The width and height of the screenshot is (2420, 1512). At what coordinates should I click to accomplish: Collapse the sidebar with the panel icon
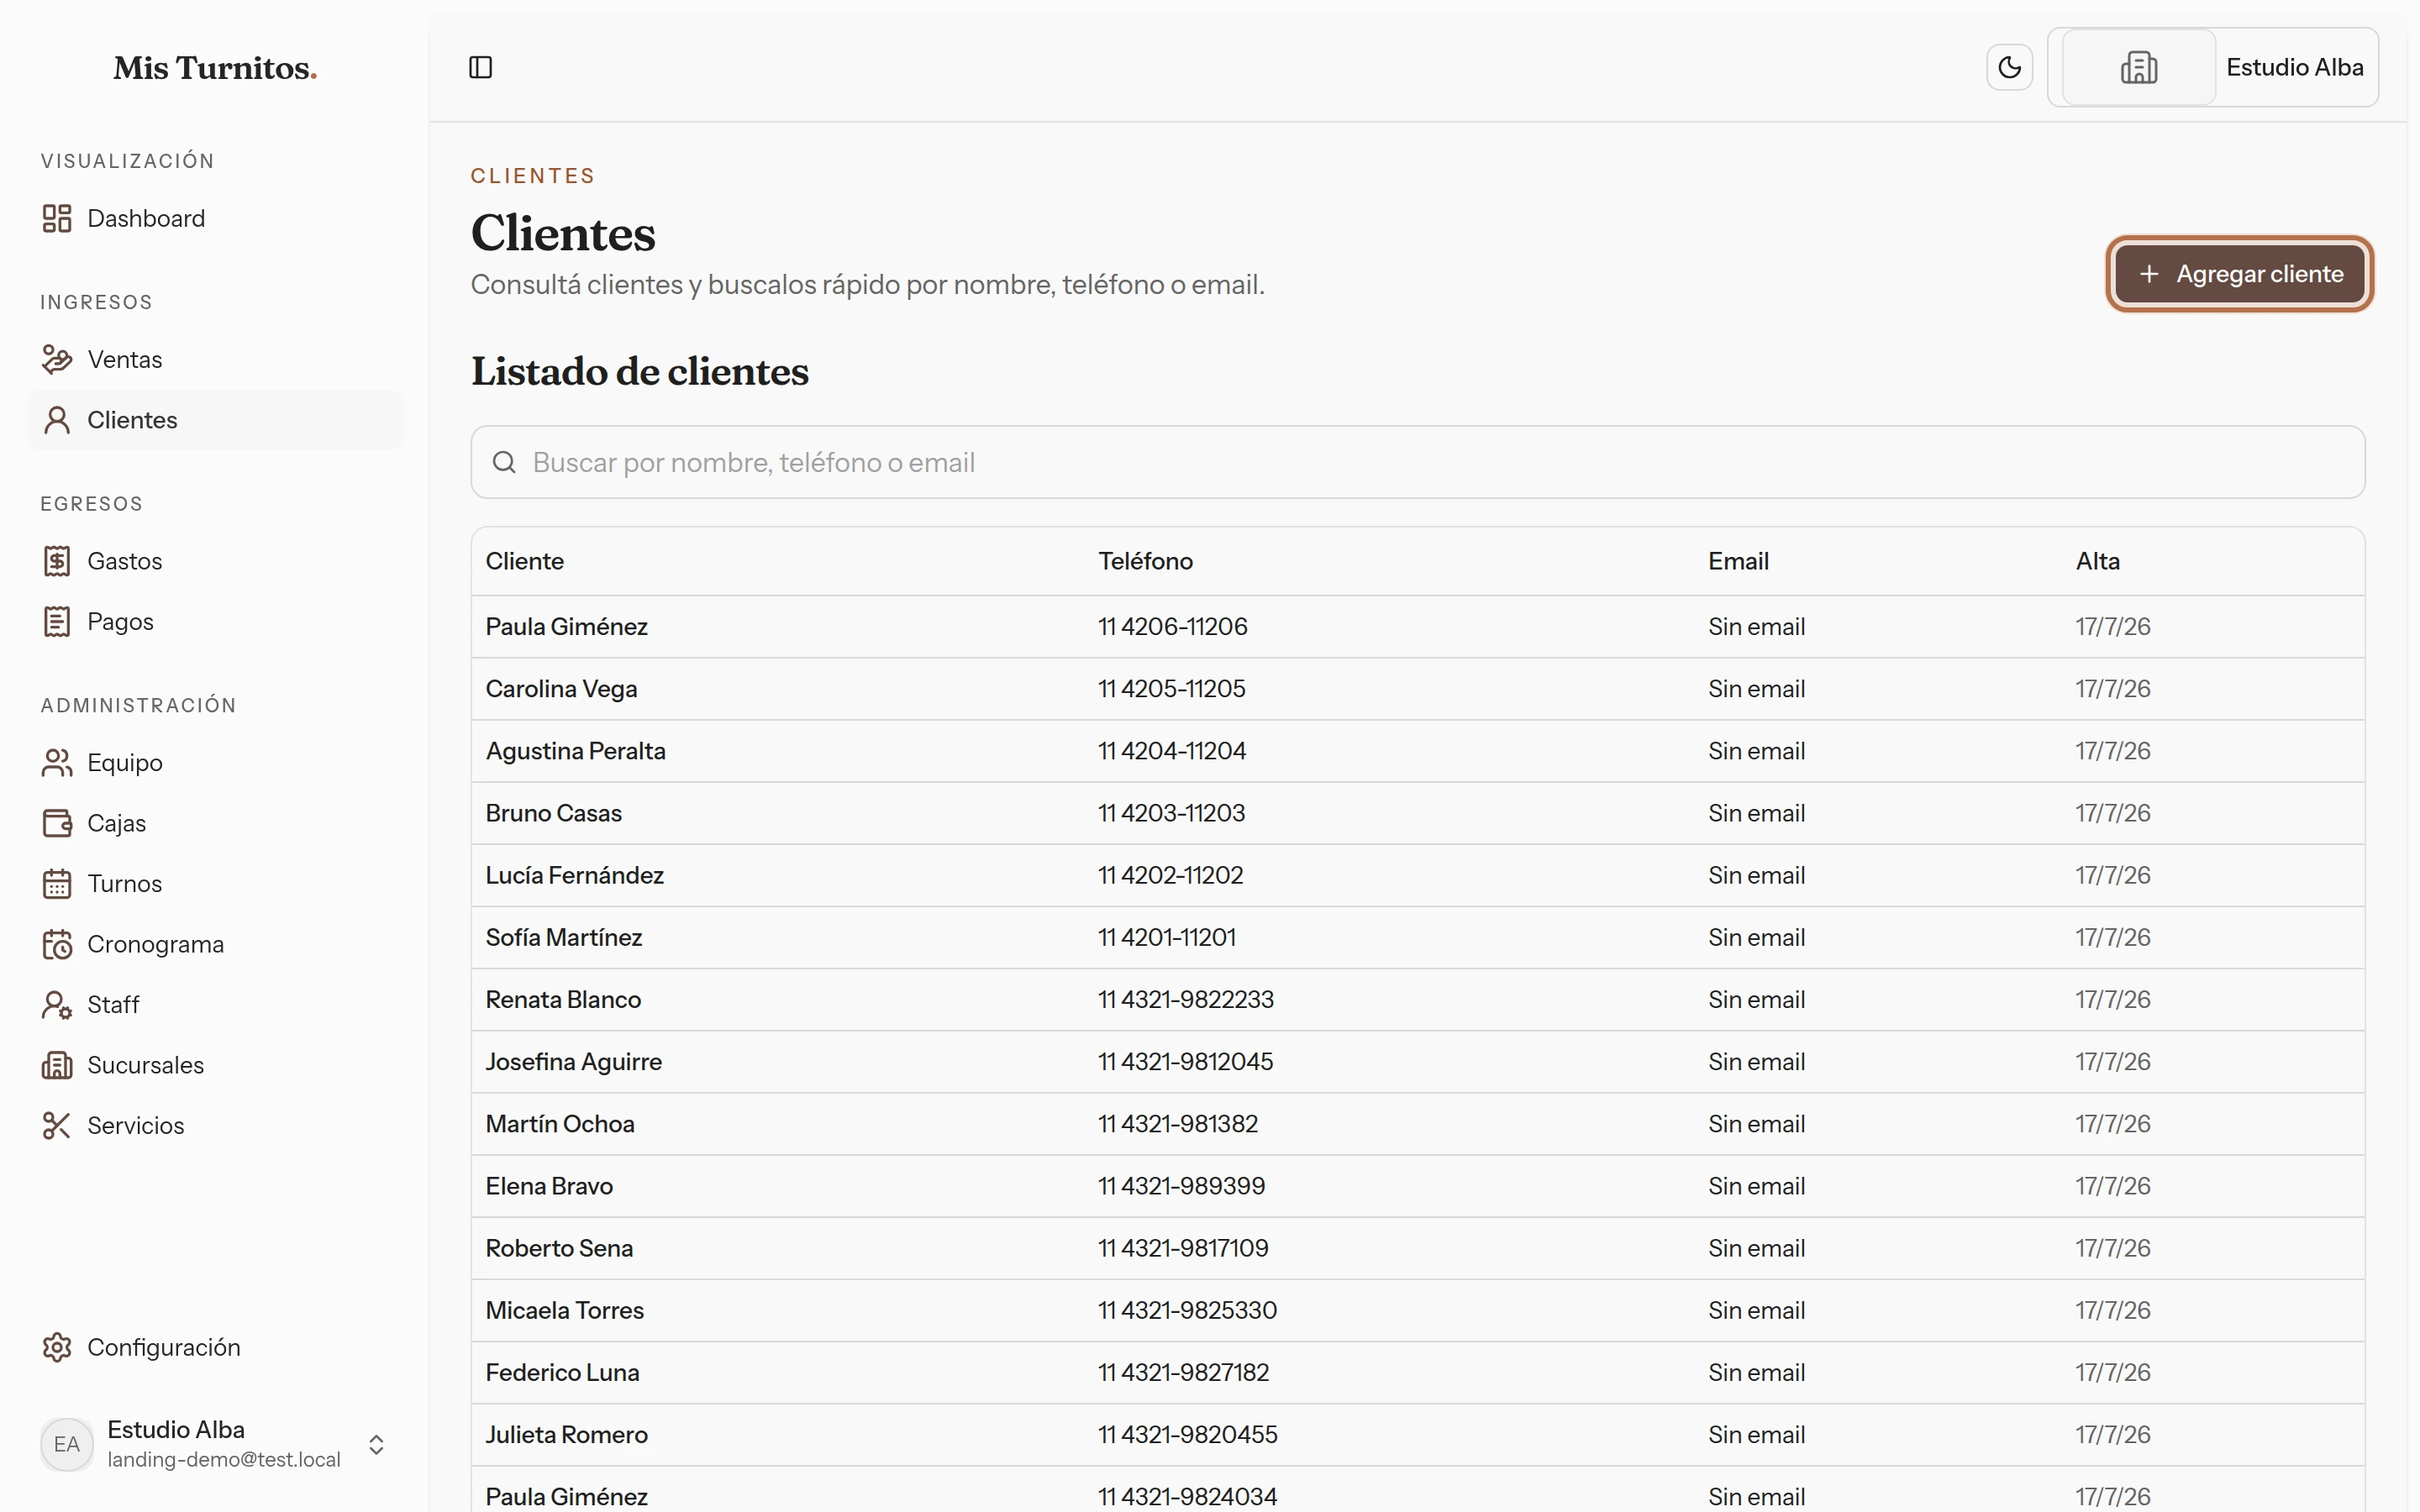coord(481,67)
